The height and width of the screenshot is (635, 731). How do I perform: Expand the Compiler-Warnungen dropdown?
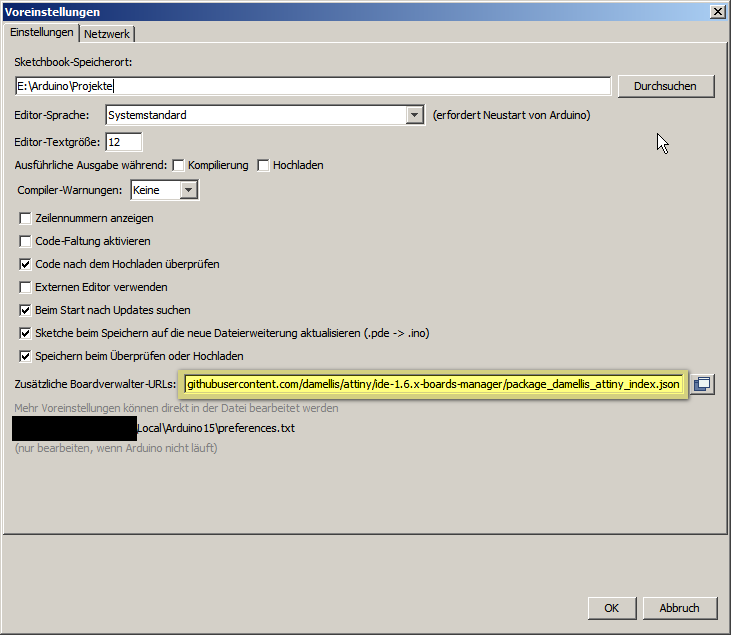pyautogui.click(x=189, y=190)
